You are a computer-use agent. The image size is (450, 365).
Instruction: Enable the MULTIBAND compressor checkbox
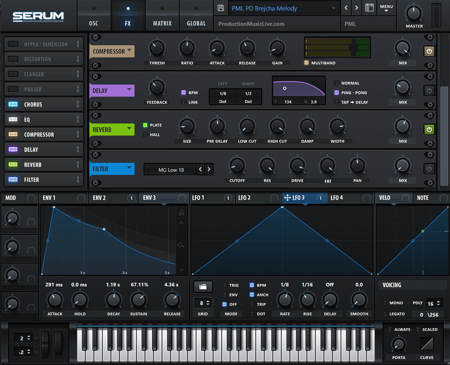[x=306, y=63]
